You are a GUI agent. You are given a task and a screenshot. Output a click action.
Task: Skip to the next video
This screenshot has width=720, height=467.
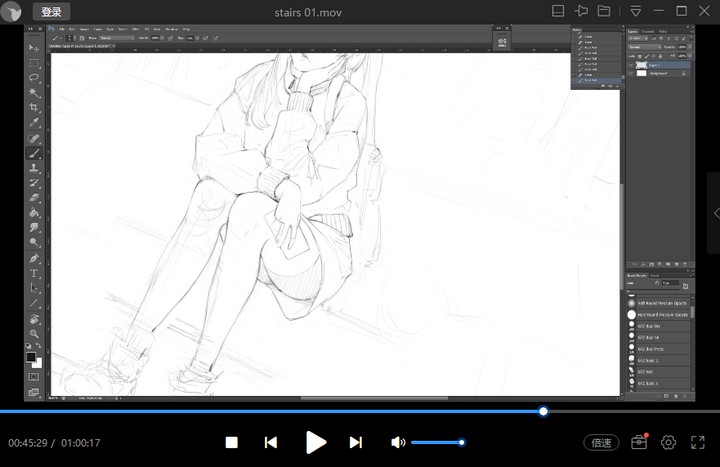click(355, 442)
